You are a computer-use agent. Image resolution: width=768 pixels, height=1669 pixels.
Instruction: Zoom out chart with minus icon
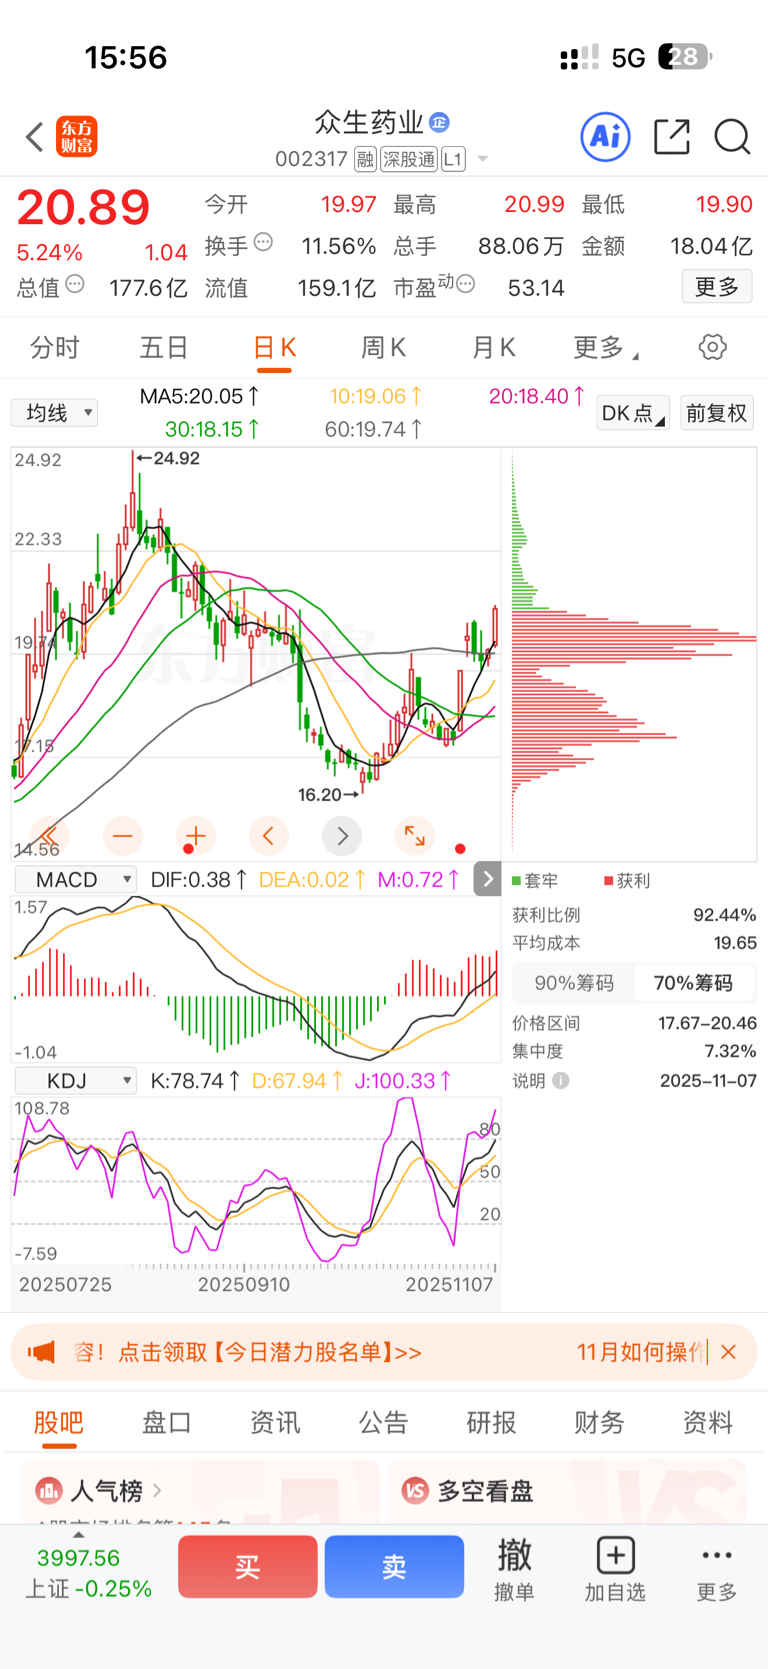pyautogui.click(x=122, y=835)
